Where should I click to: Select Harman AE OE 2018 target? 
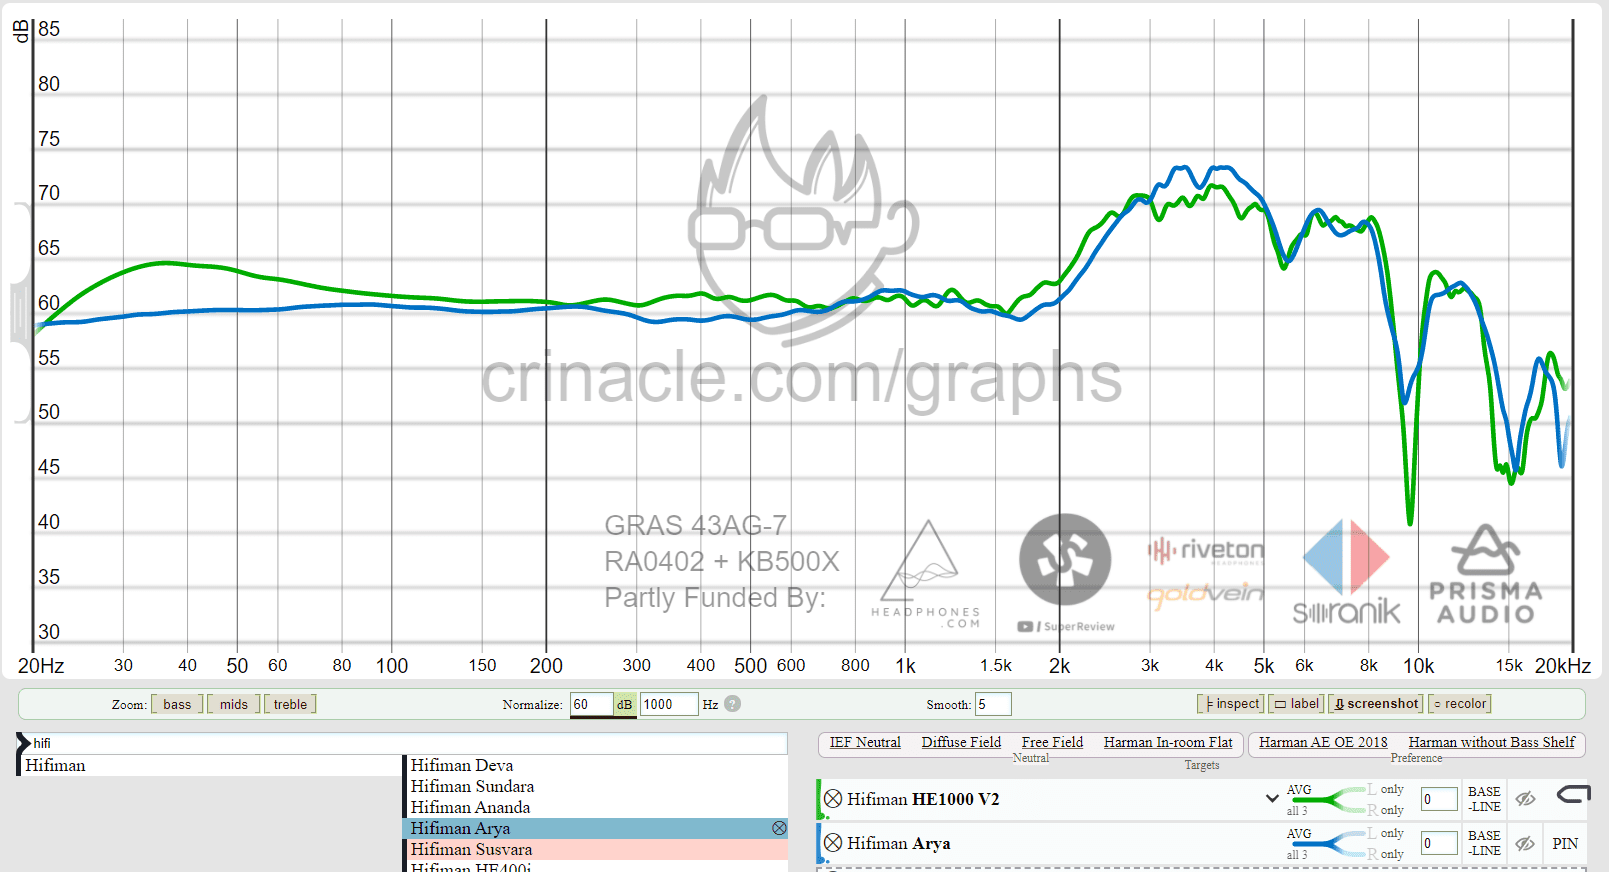[1323, 742]
